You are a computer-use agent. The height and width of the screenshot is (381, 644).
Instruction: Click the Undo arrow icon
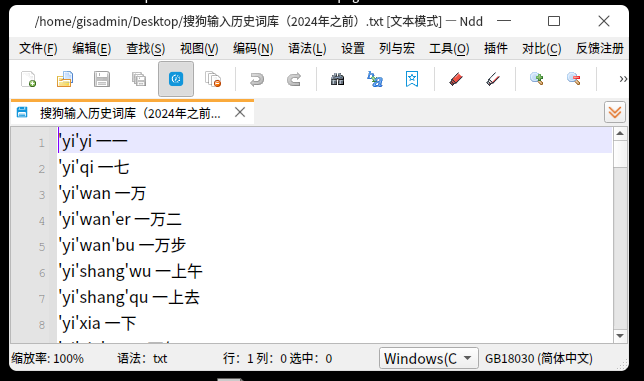click(x=257, y=79)
